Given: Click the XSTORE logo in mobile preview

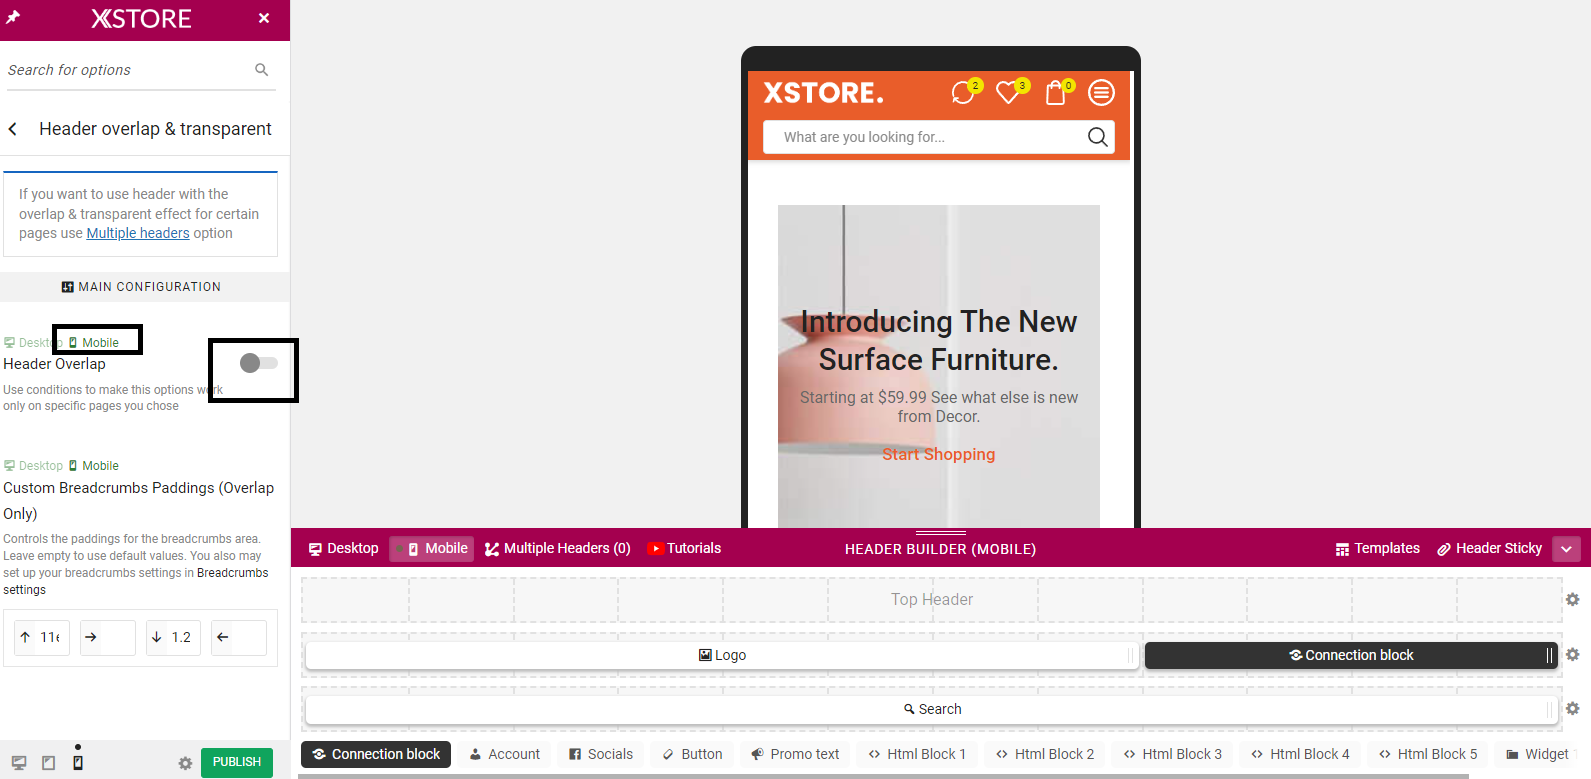Looking at the screenshot, I should (x=823, y=93).
